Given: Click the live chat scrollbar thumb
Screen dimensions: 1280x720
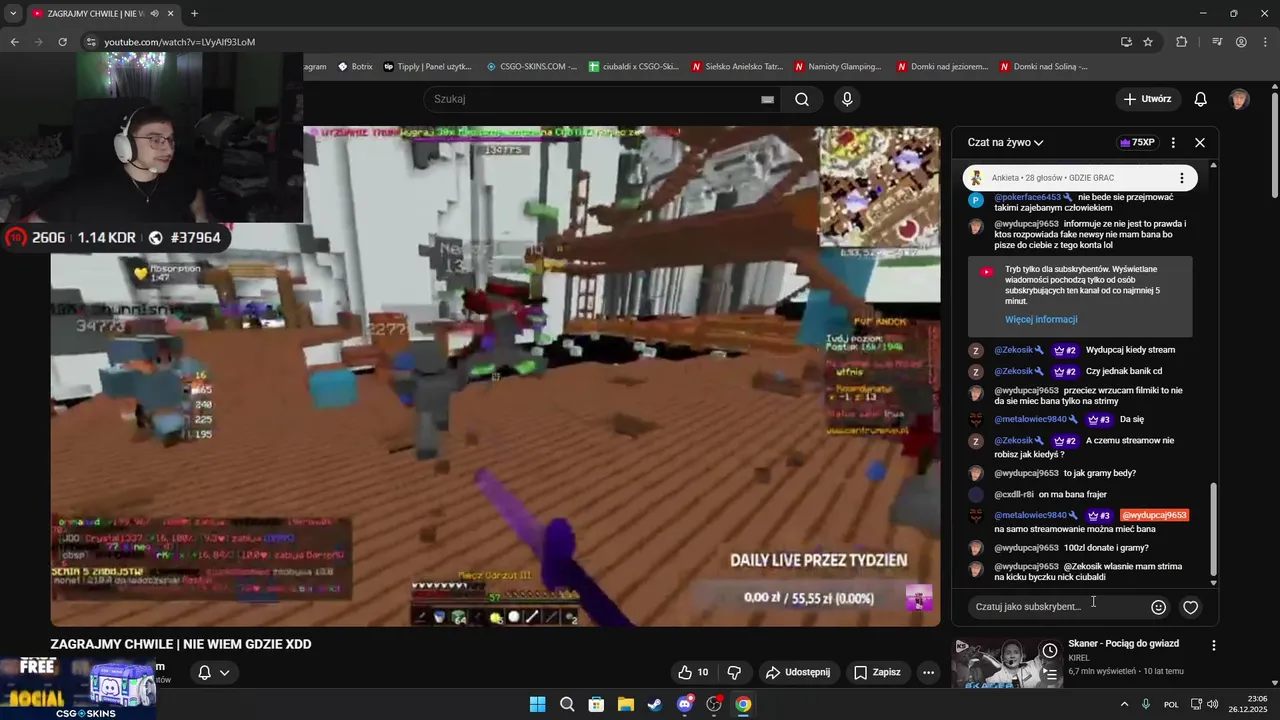Looking at the screenshot, I should click(1214, 530).
